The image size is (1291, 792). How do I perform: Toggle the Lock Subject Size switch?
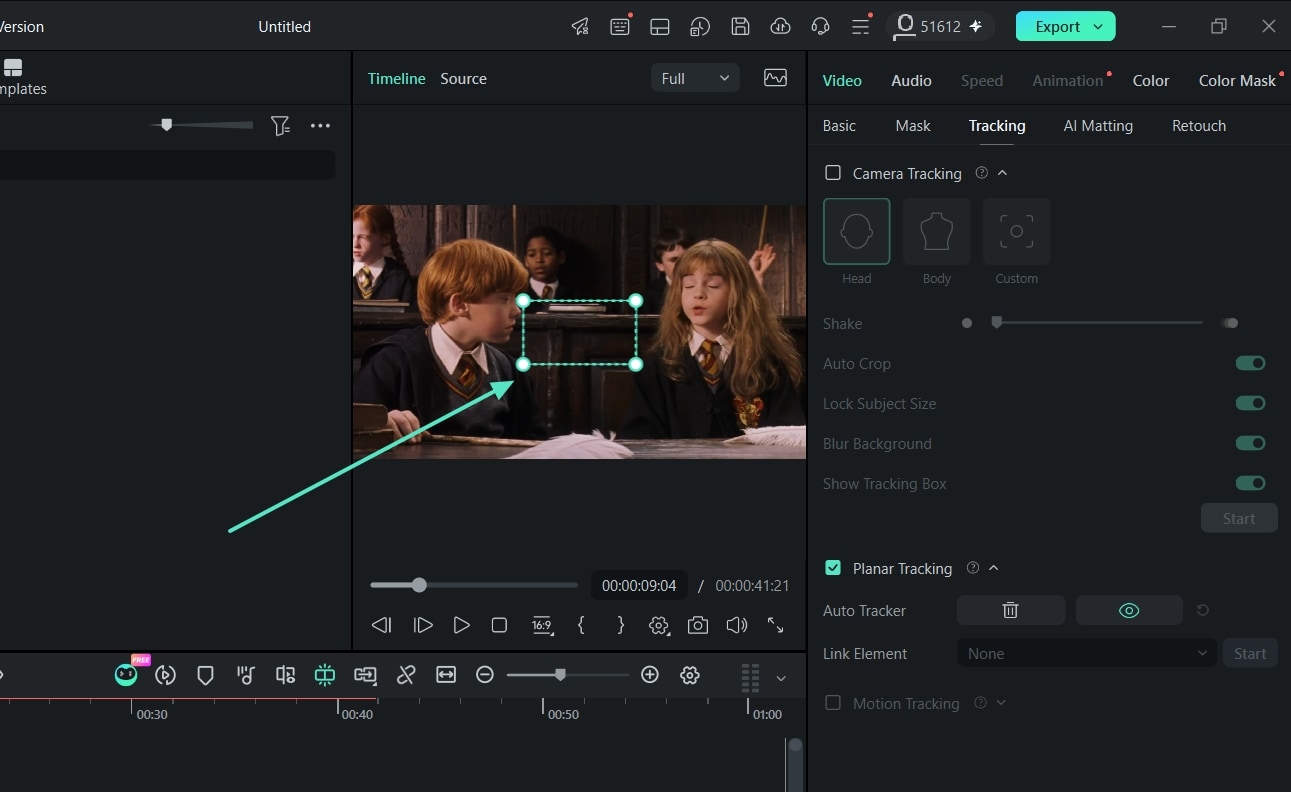[x=1251, y=403]
